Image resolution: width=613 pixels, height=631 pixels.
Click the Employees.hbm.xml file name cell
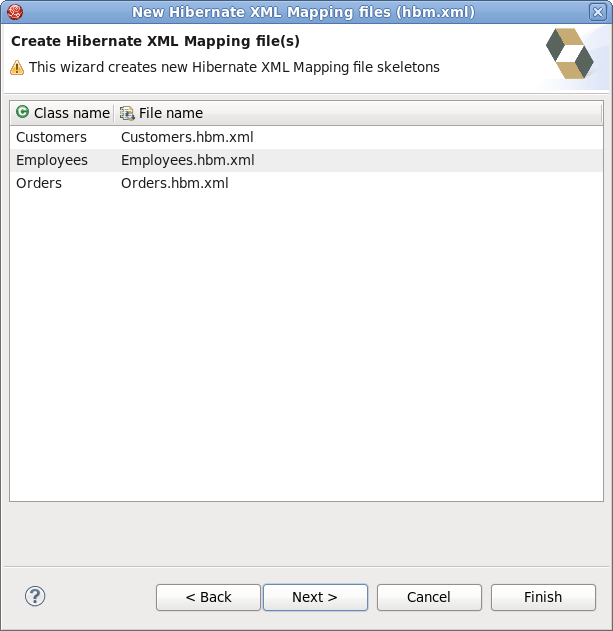click(187, 160)
